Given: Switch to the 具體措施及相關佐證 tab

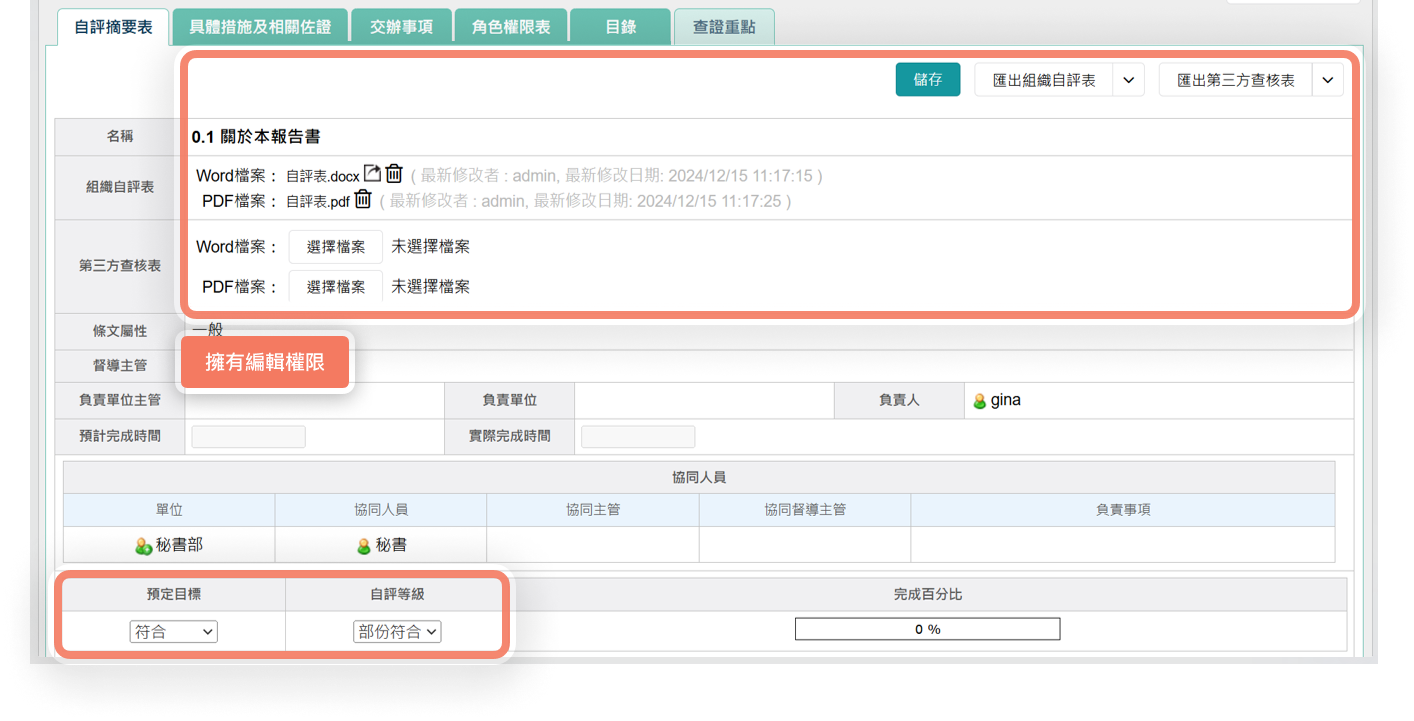Looking at the screenshot, I should [260, 27].
